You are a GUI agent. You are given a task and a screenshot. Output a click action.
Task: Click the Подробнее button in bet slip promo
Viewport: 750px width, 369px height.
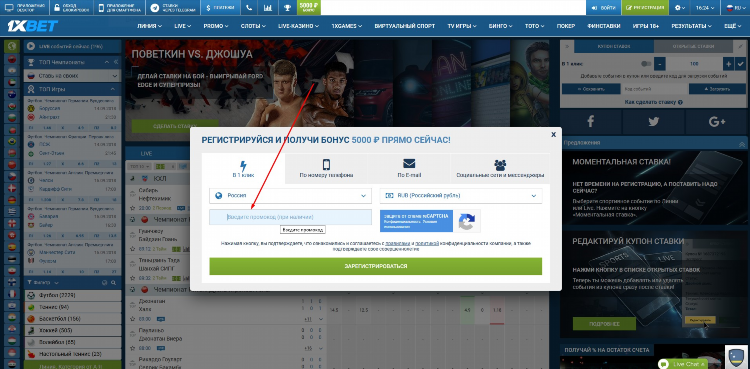(x=605, y=324)
